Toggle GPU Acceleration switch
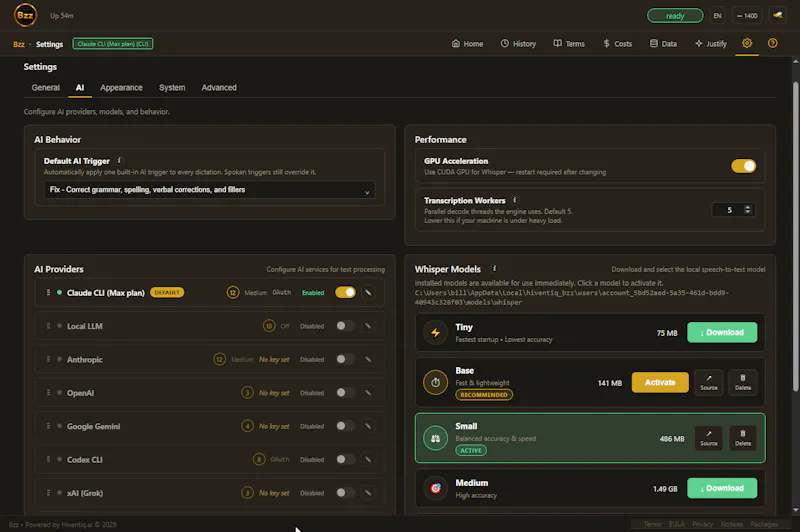Screen dimensions: 800x532 point(743,166)
